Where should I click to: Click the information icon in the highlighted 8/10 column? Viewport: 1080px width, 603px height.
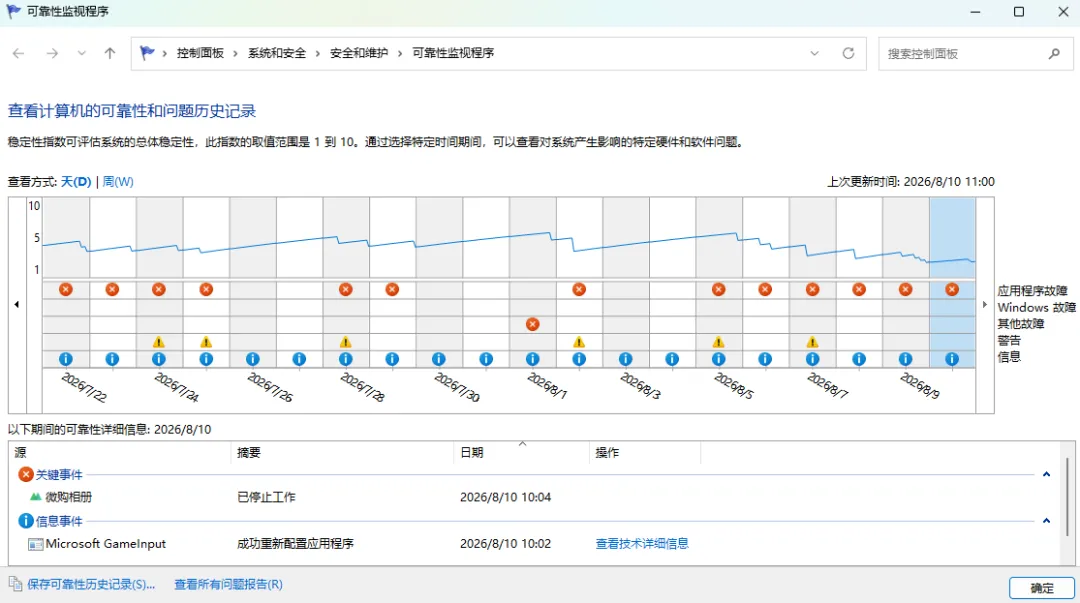point(953,359)
